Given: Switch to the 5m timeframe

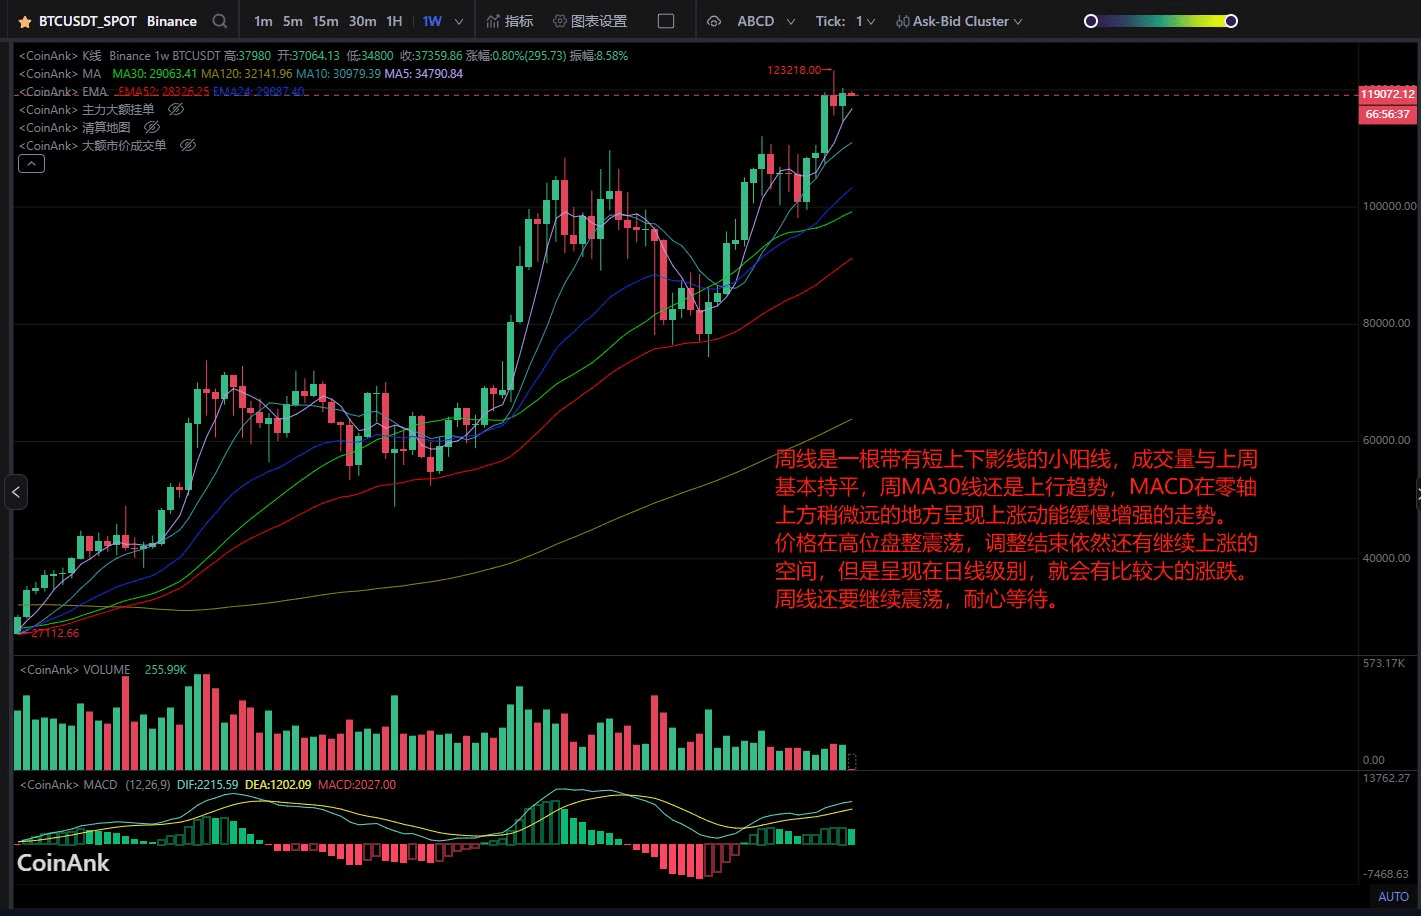Looking at the screenshot, I should 292,21.
